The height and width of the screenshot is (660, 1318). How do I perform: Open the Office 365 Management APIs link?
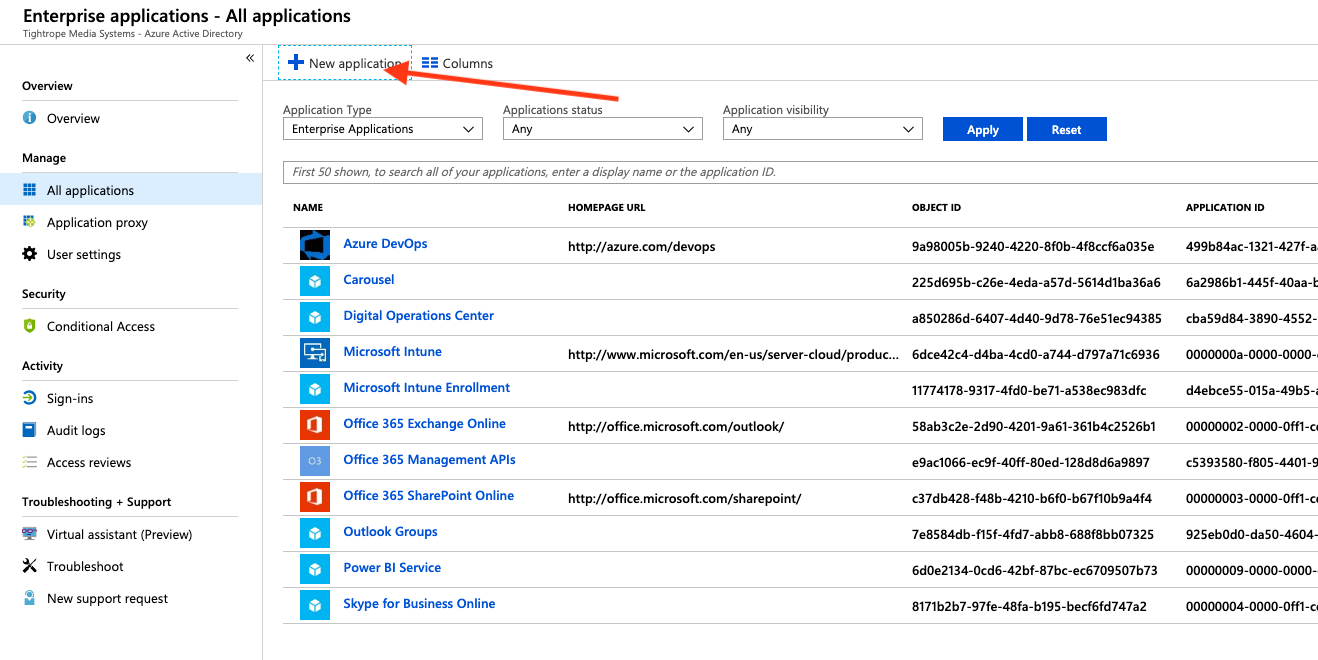[x=430, y=460]
